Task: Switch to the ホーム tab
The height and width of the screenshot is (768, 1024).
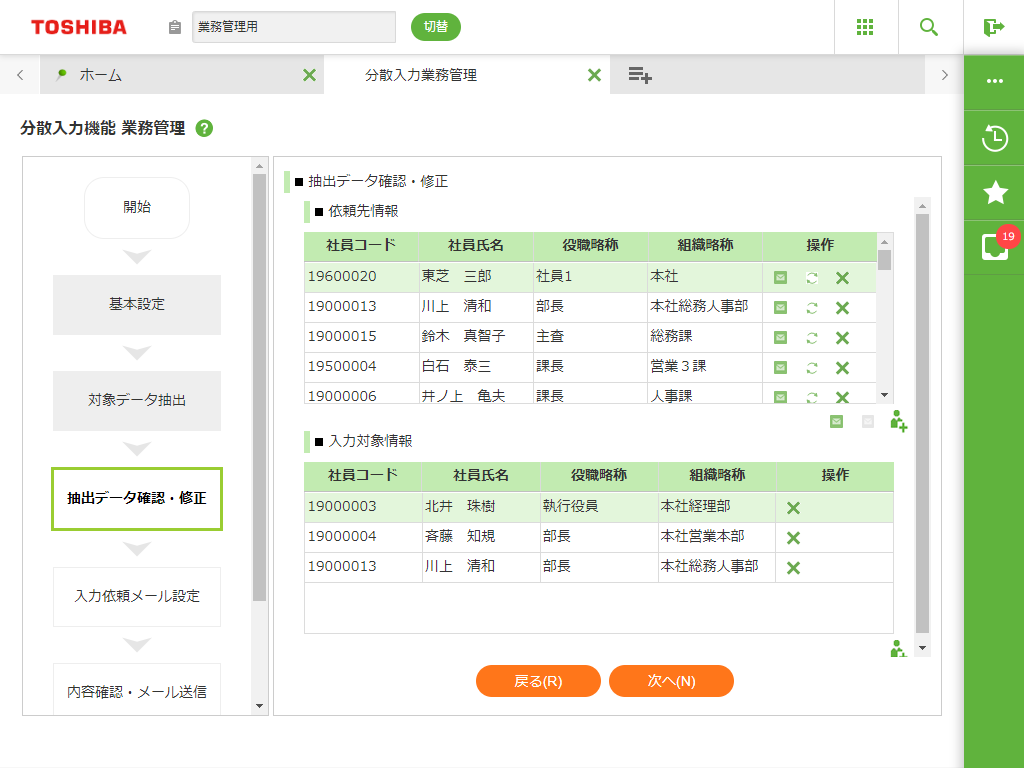Action: [100, 75]
